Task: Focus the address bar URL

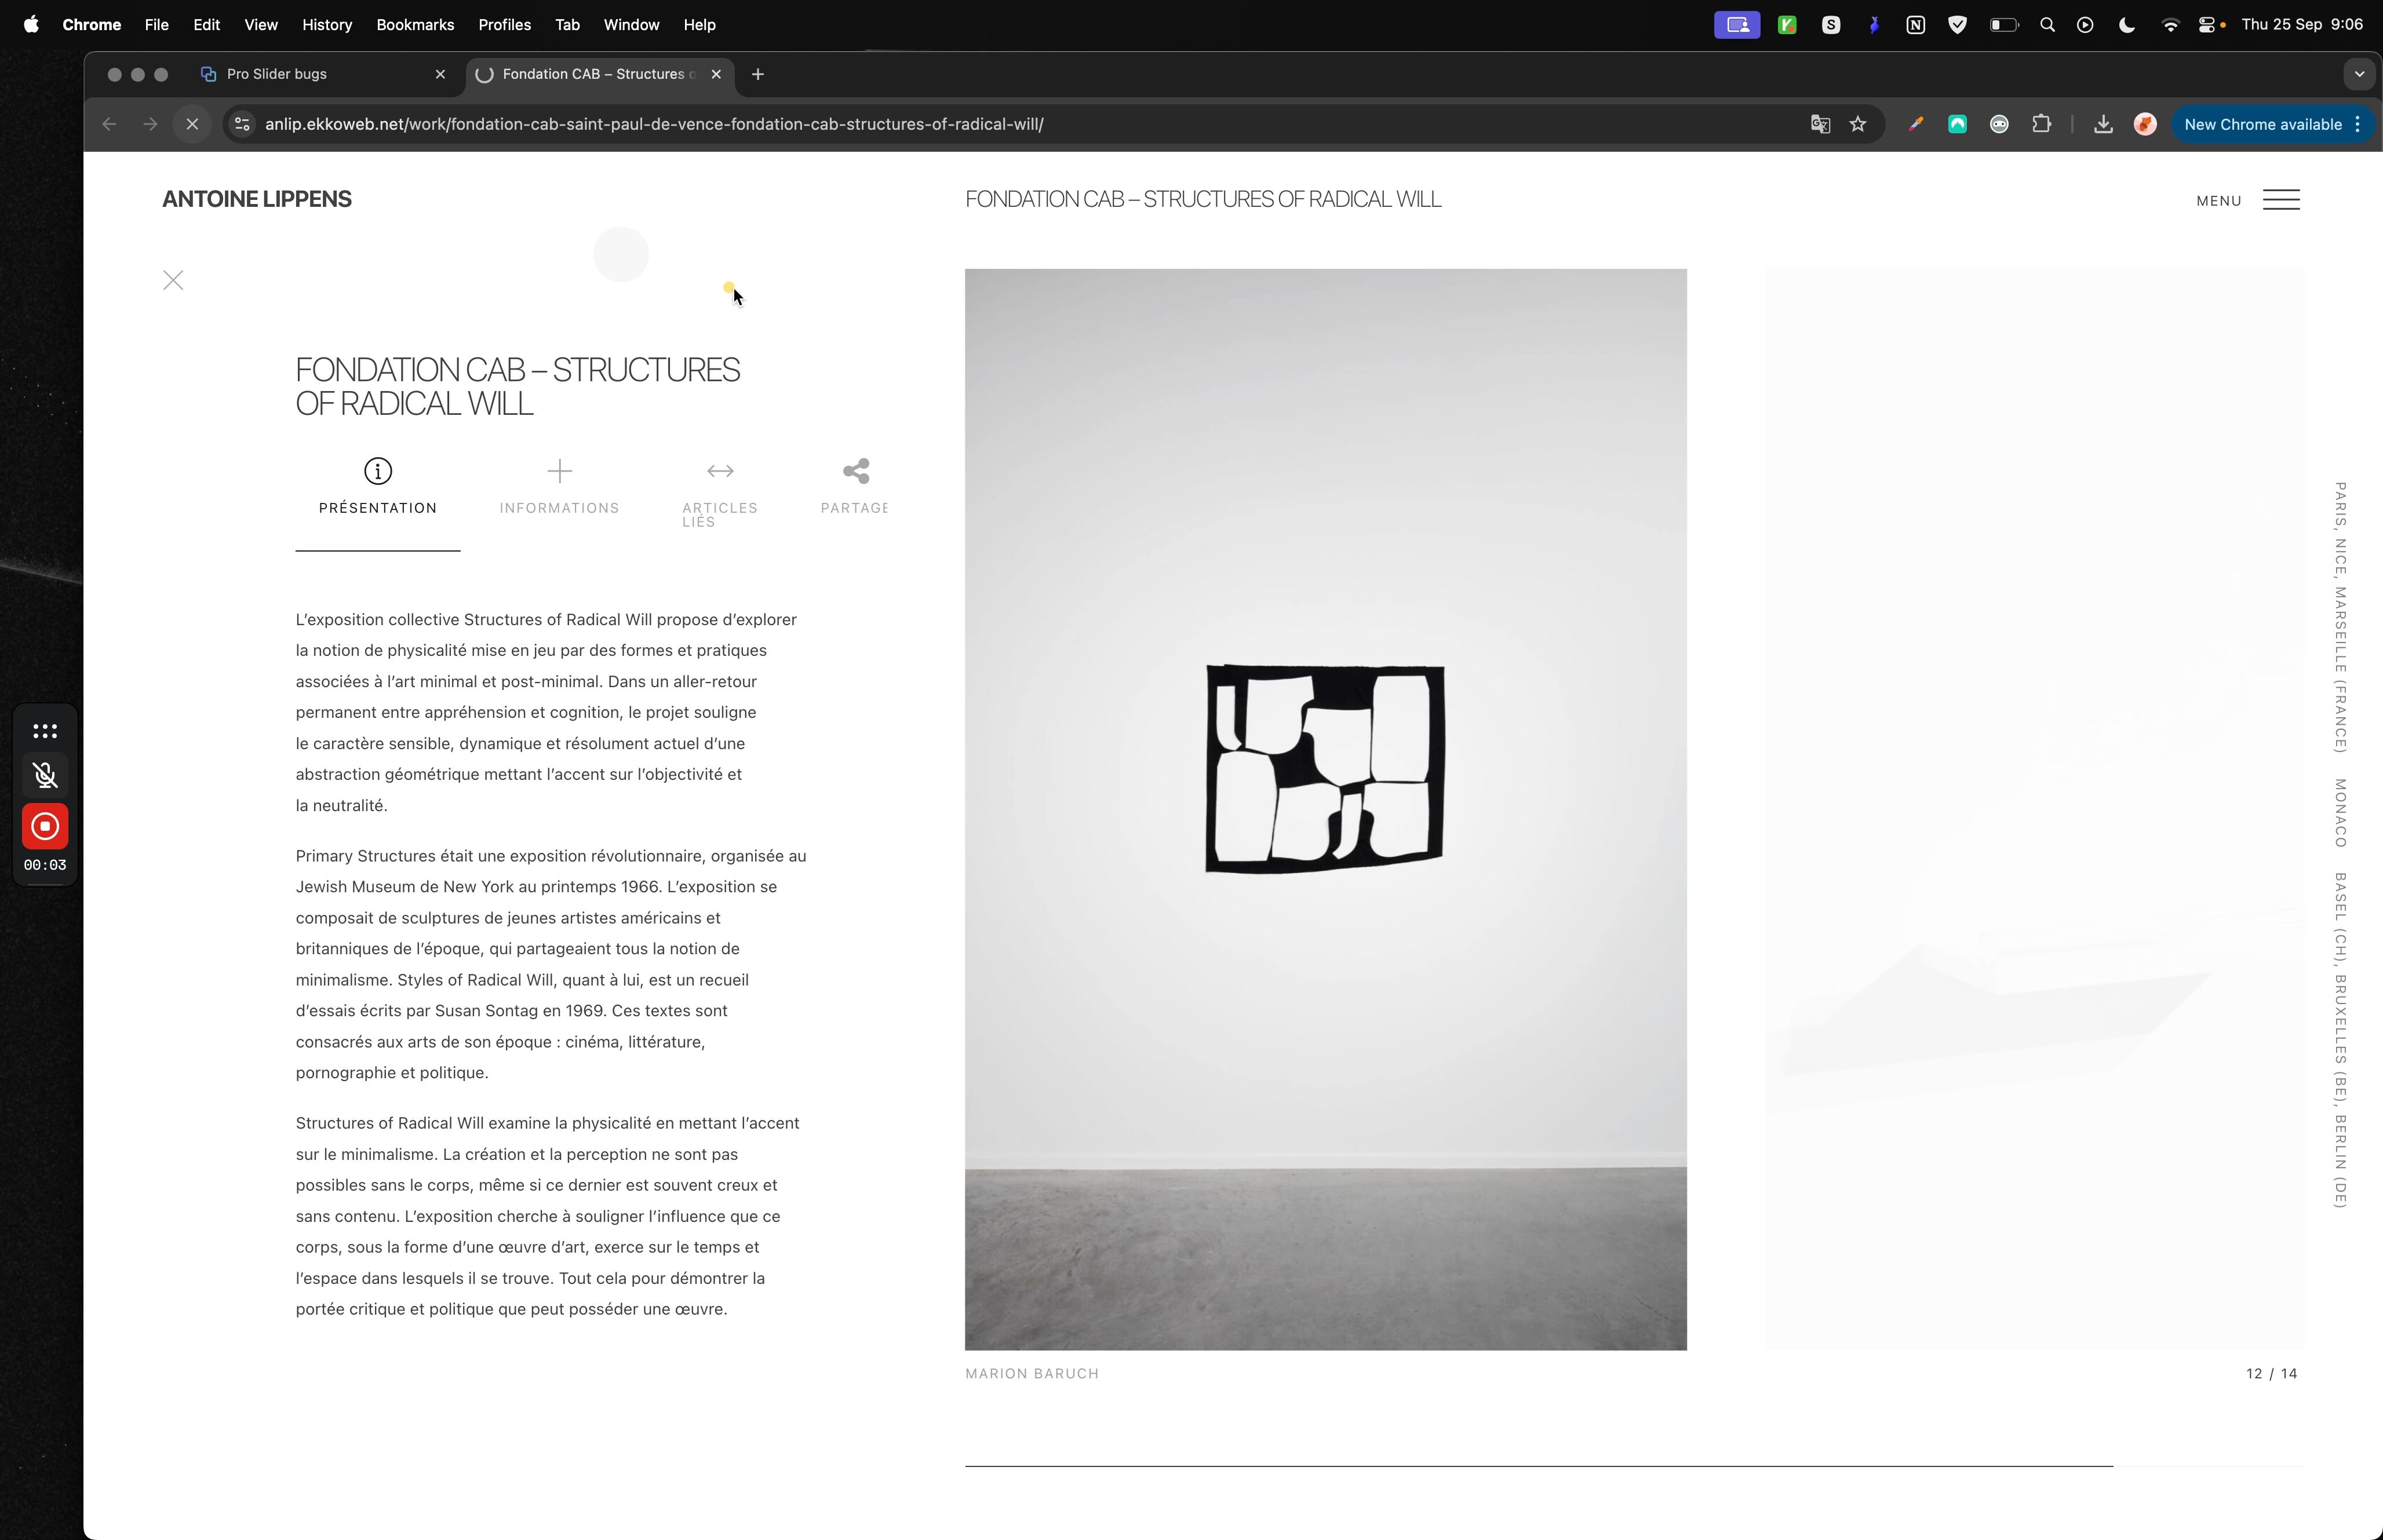Action: tap(654, 124)
